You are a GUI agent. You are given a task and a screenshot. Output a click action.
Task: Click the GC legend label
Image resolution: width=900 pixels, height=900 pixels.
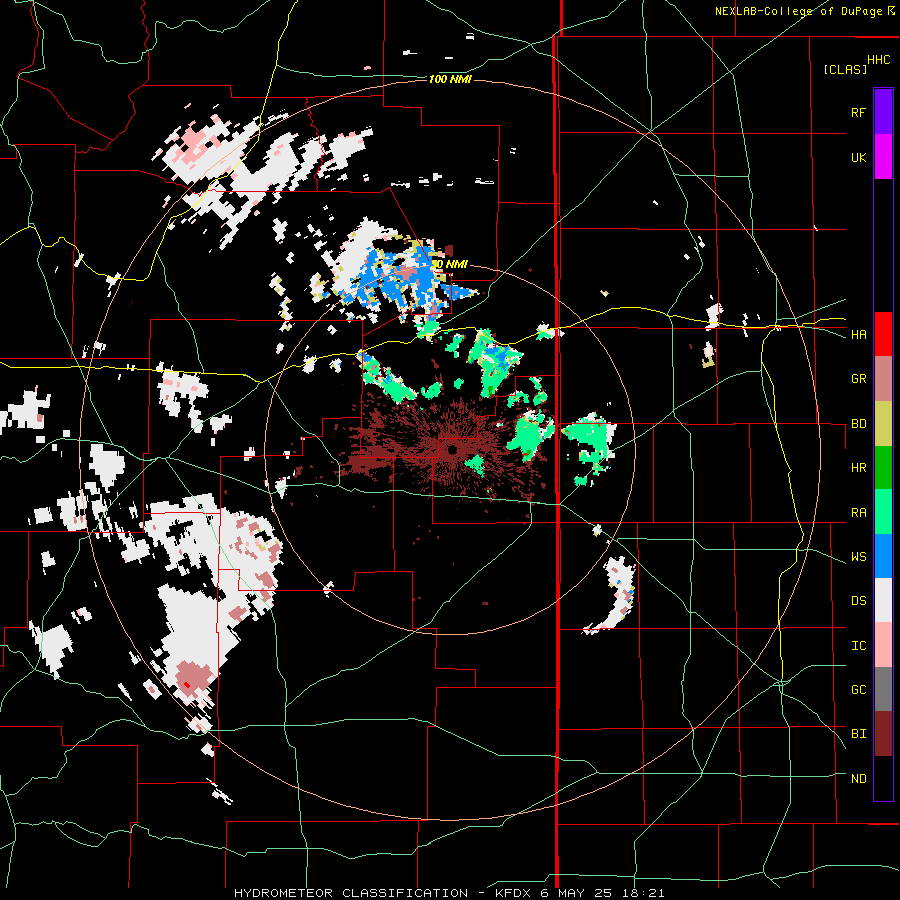pos(858,690)
